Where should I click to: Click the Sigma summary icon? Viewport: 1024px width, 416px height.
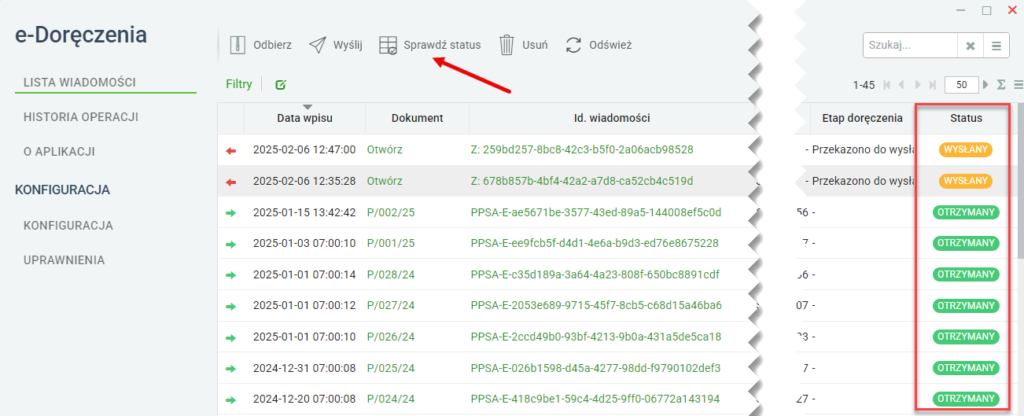[1002, 85]
